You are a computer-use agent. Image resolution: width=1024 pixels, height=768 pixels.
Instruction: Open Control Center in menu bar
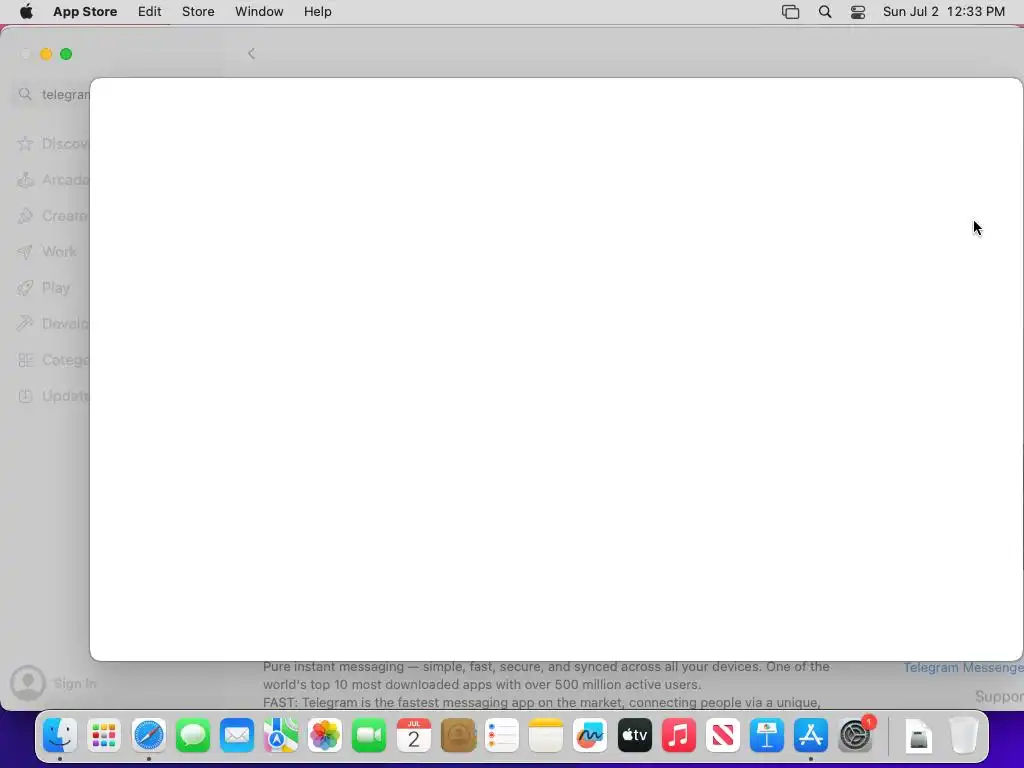(x=858, y=12)
